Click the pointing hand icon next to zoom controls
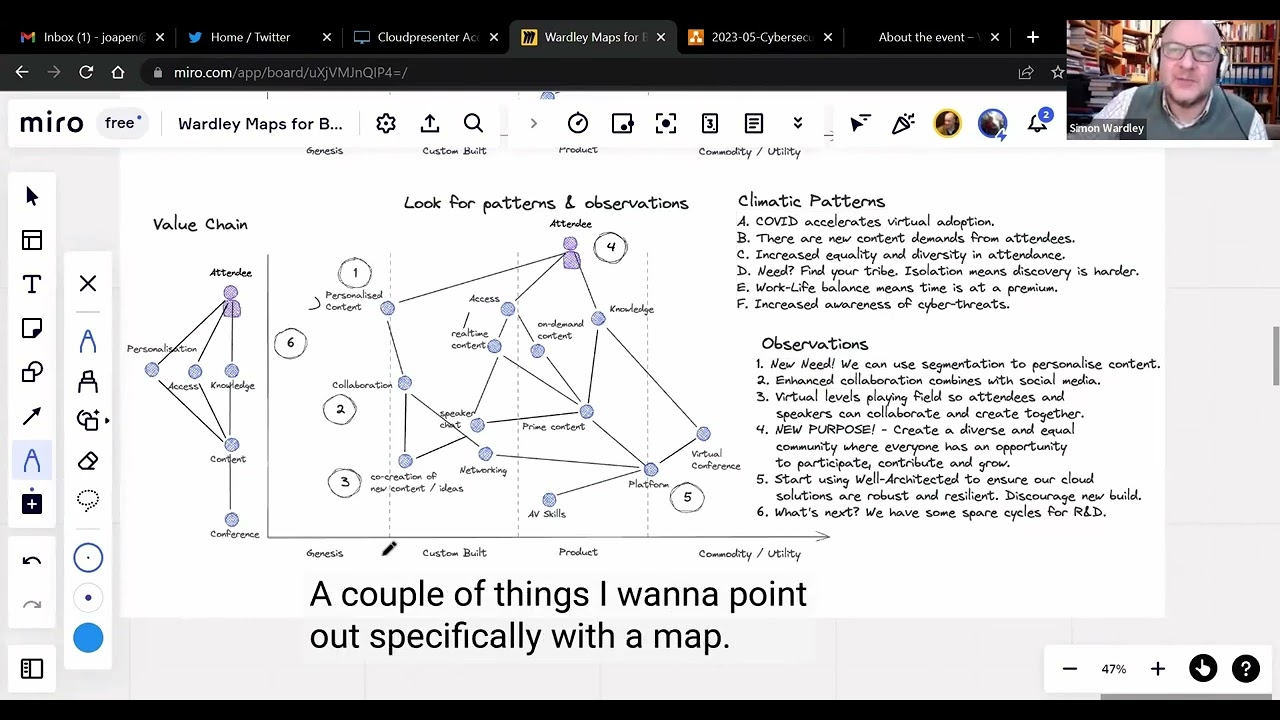 click(x=1203, y=669)
